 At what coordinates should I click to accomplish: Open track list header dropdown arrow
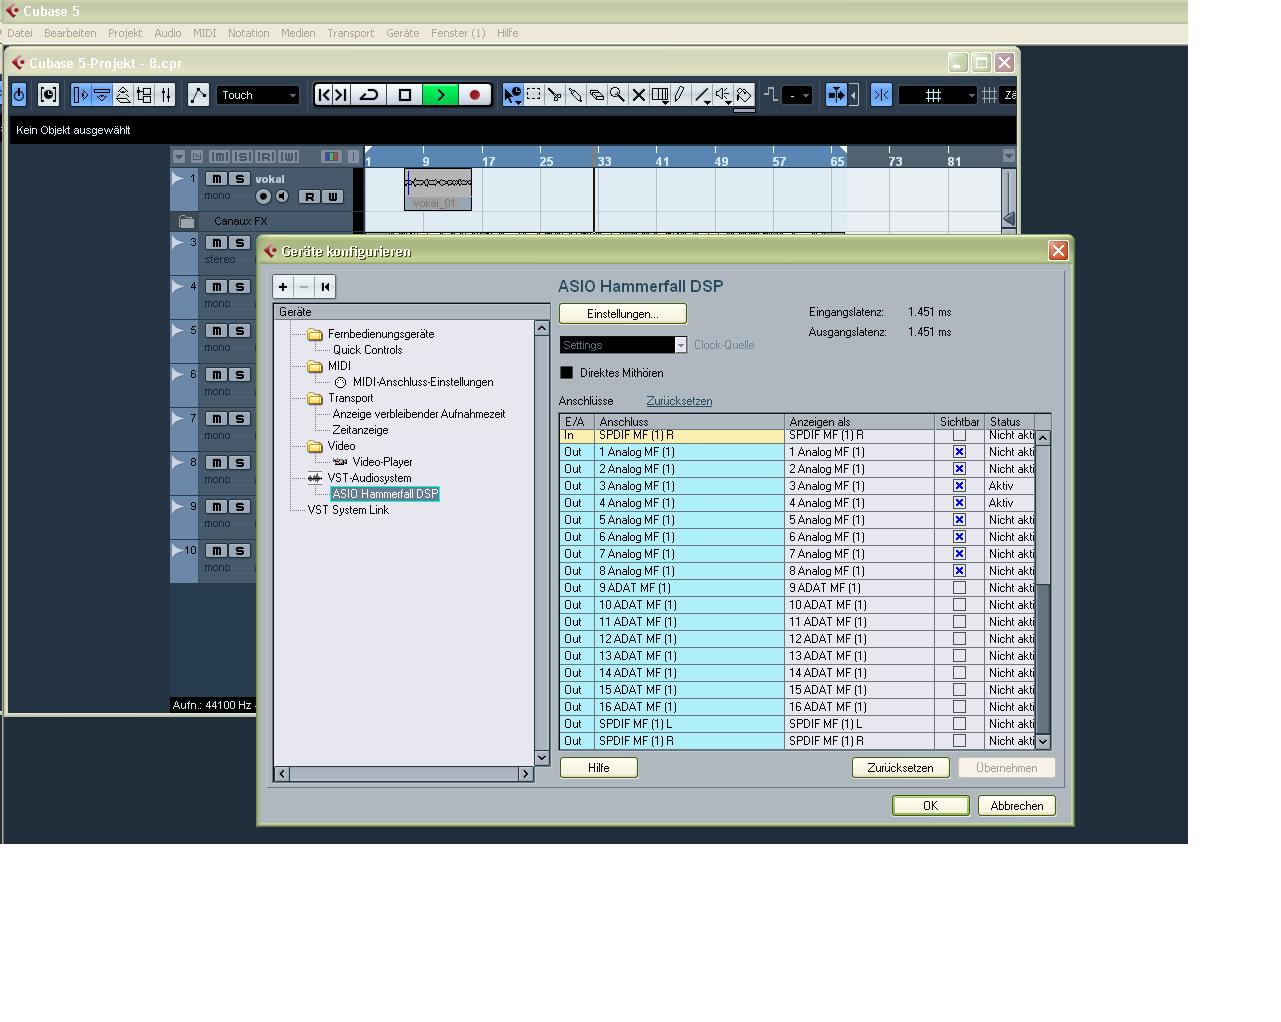179,156
